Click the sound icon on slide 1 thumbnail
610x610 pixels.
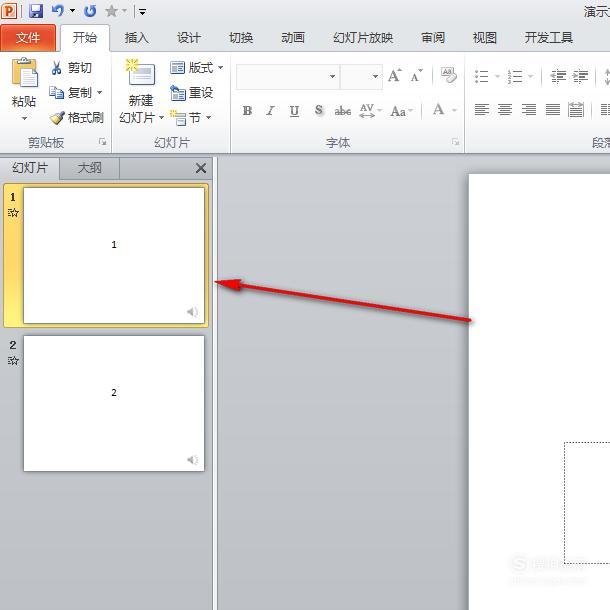click(x=192, y=312)
